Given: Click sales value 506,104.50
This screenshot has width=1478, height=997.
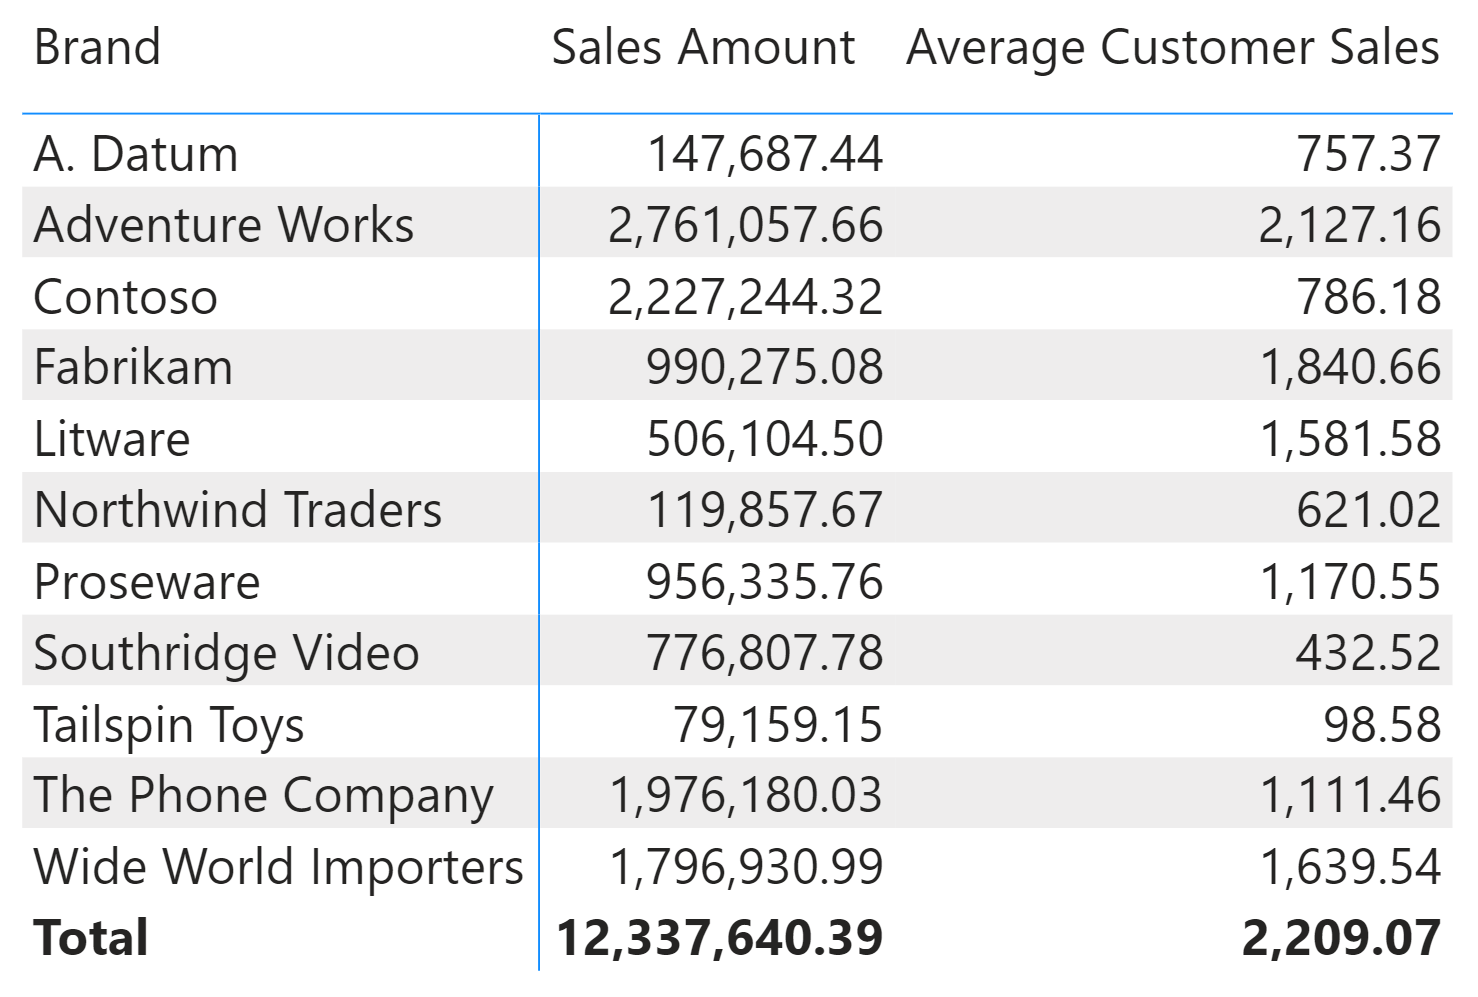Looking at the screenshot, I should click(x=765, y=438).
